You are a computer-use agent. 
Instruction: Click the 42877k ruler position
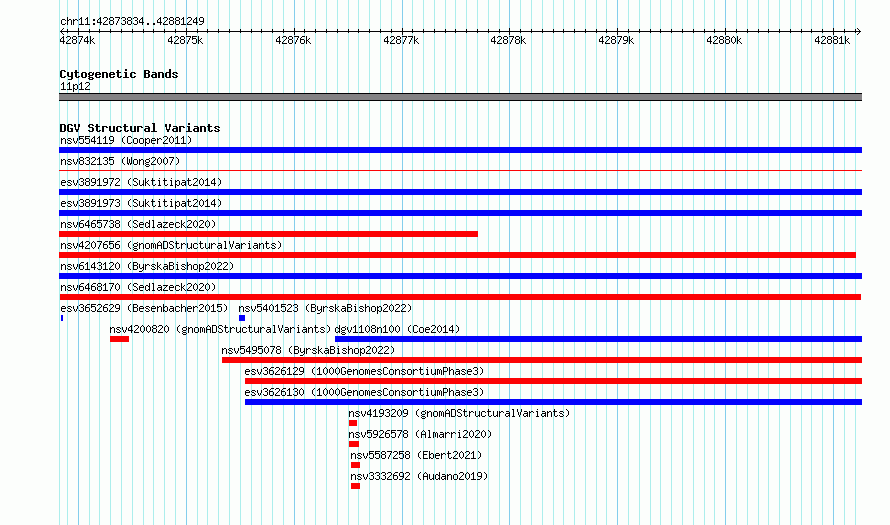click(x=401, y=40)
